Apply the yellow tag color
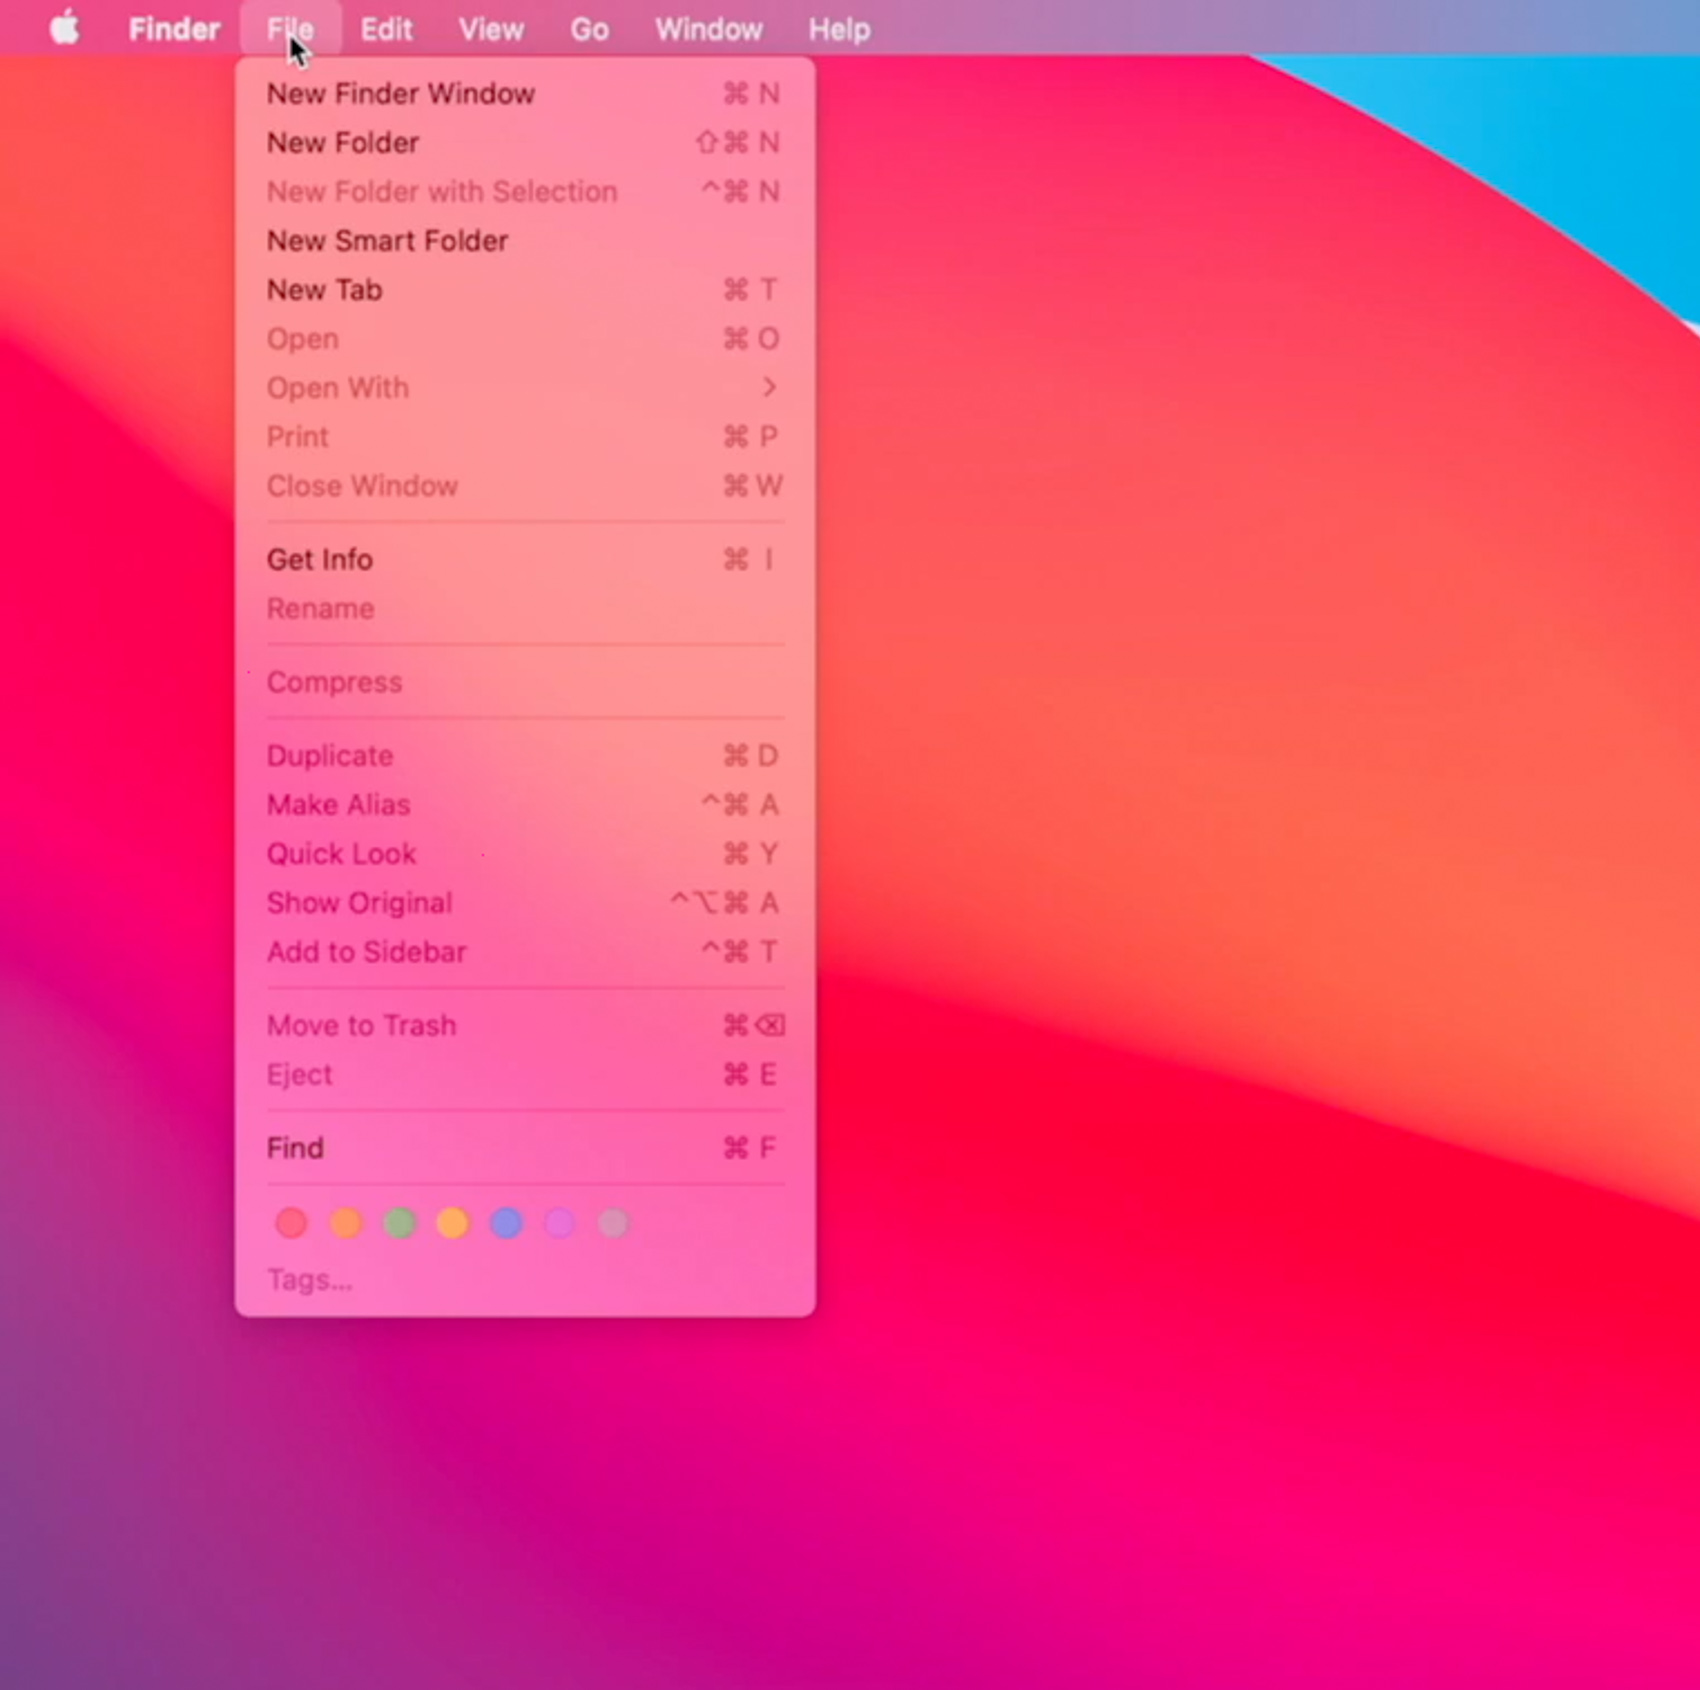 click(x=453, y=1222)
